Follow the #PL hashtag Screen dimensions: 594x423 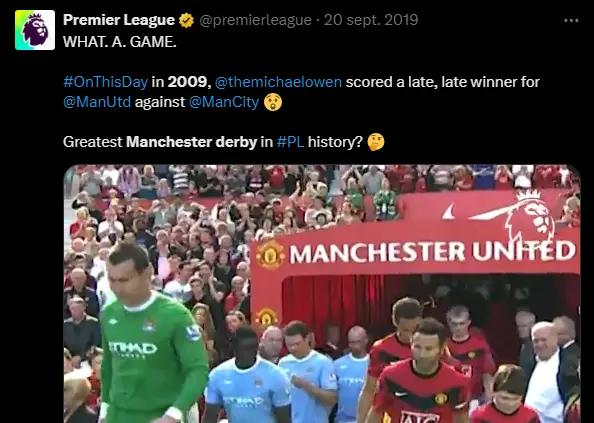pyautogui.click(x=290, y=142)
